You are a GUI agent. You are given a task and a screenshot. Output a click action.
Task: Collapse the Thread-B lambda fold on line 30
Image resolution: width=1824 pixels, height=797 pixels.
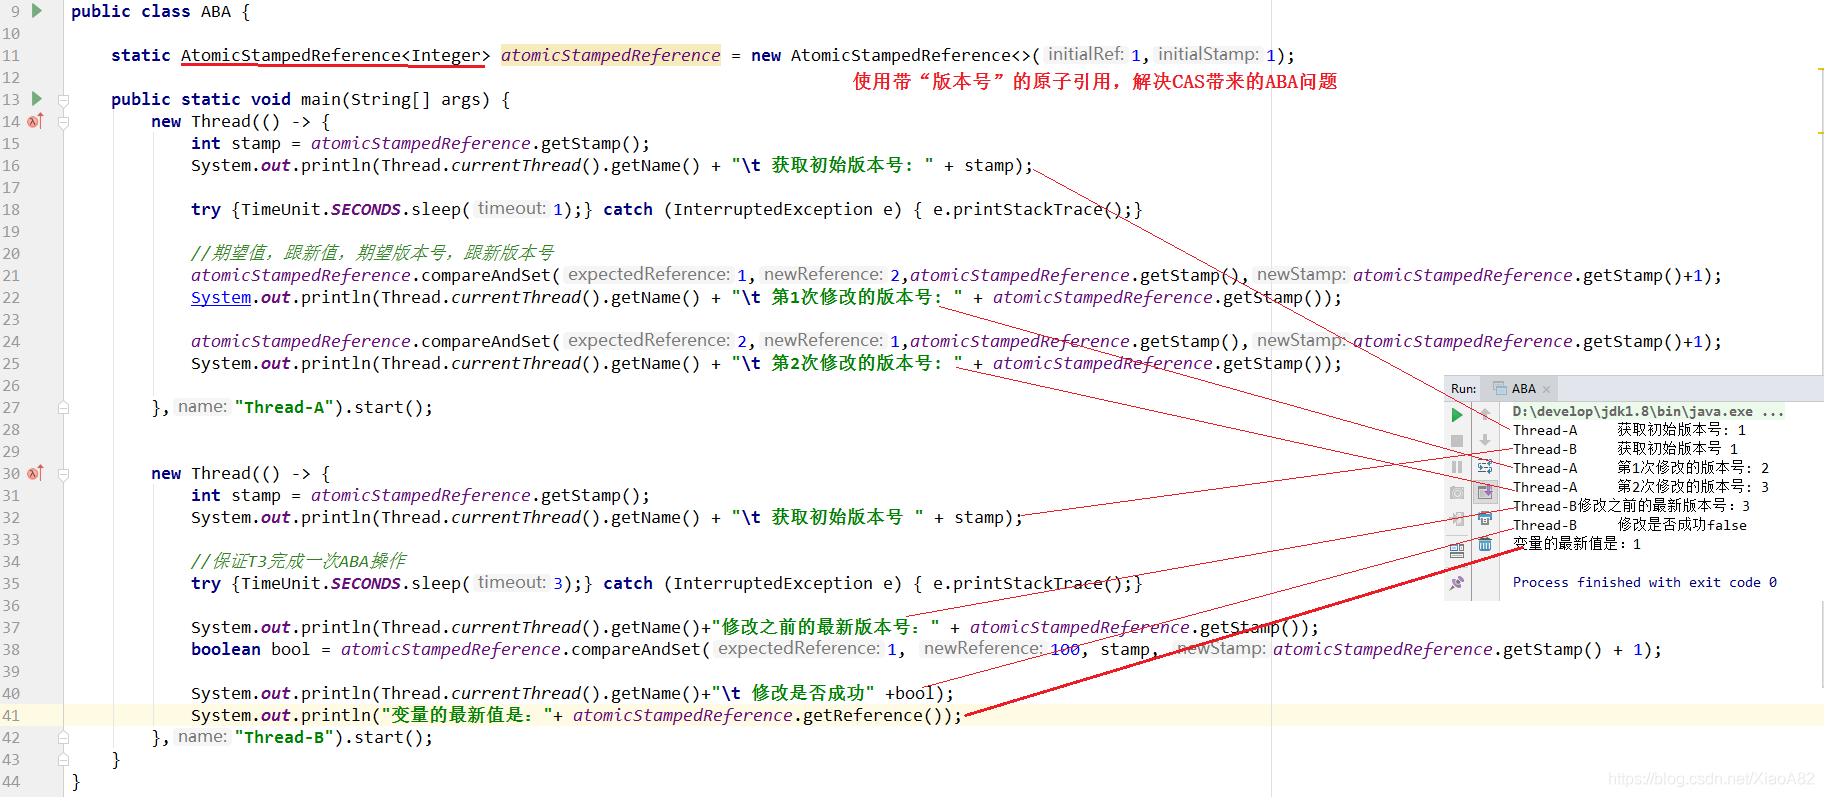(x=63, y=474)
